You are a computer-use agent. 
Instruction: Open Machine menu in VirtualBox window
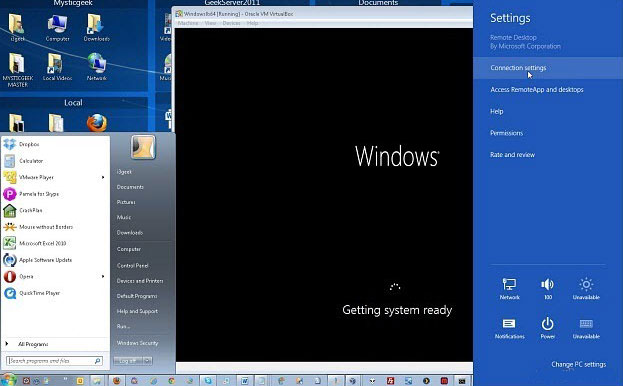pyautogui.click(x=188, y=23)
